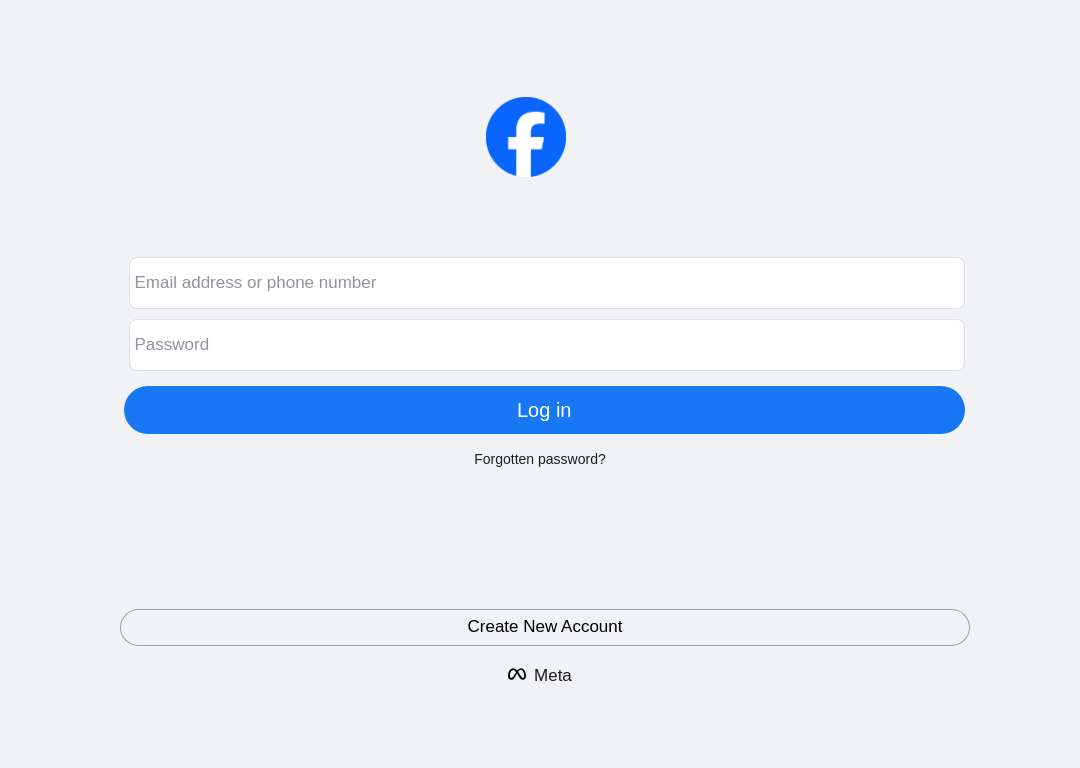1080x768 pixels.
Task: Click the round blue Facebook logo
Action: 526,137
